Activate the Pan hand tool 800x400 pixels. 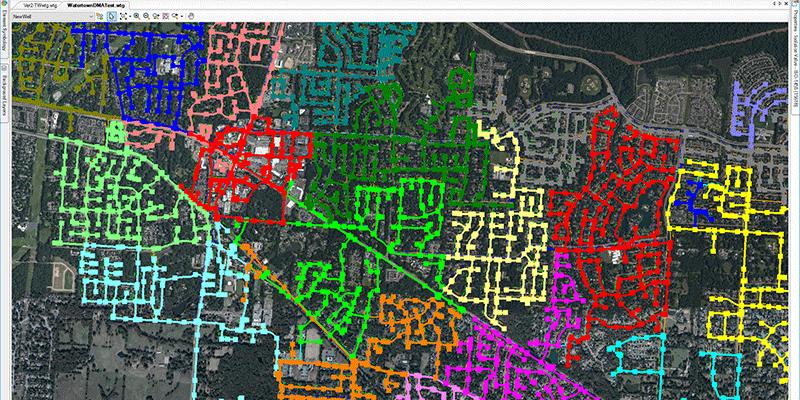pos(192,17)
